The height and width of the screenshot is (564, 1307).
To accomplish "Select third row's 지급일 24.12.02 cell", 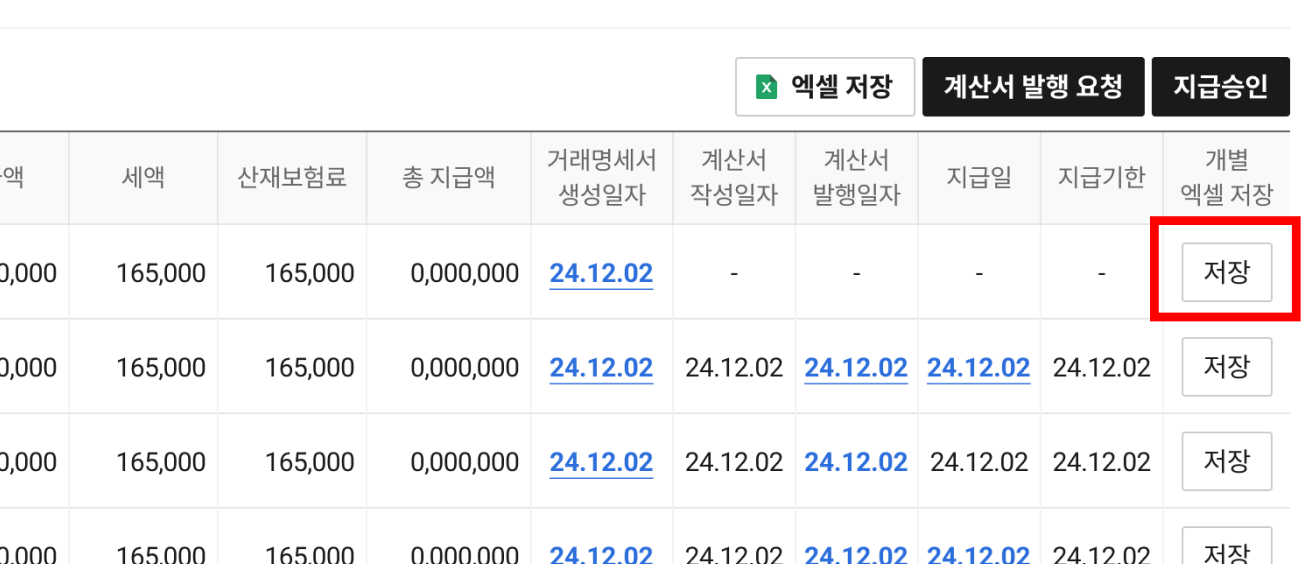I will point(979,463).
